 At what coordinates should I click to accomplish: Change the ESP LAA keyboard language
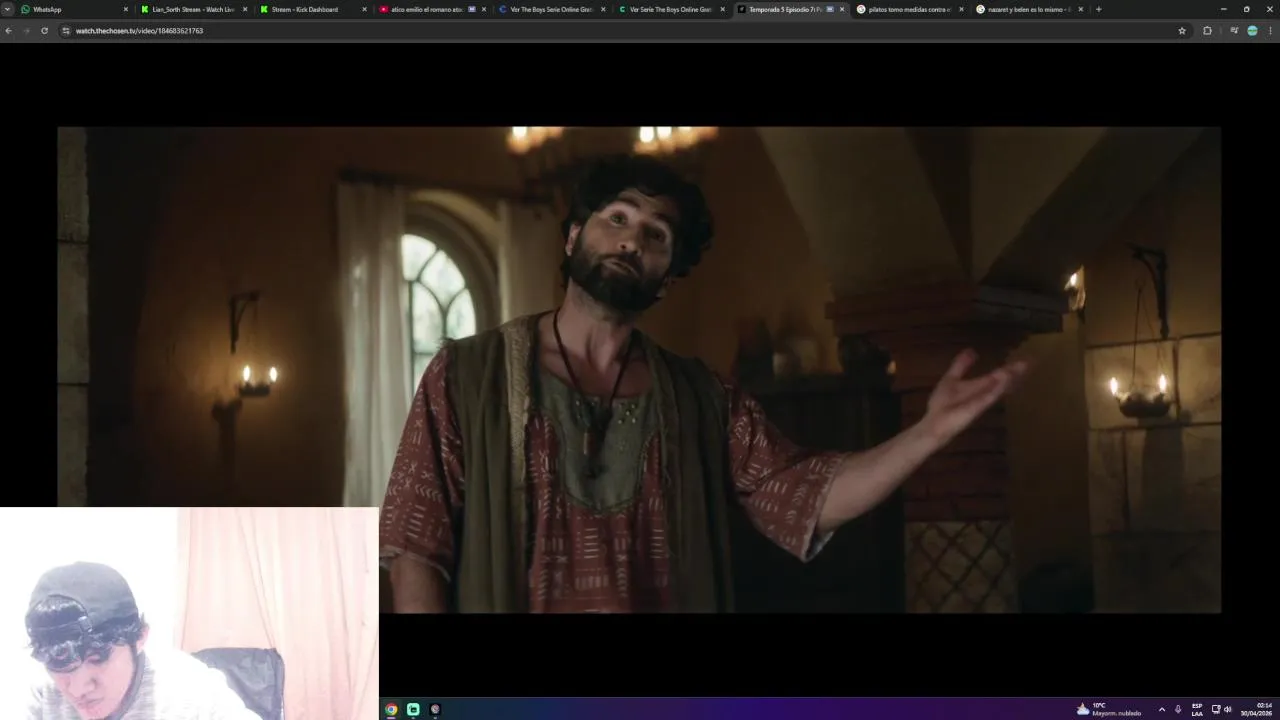pos(1197,709)
